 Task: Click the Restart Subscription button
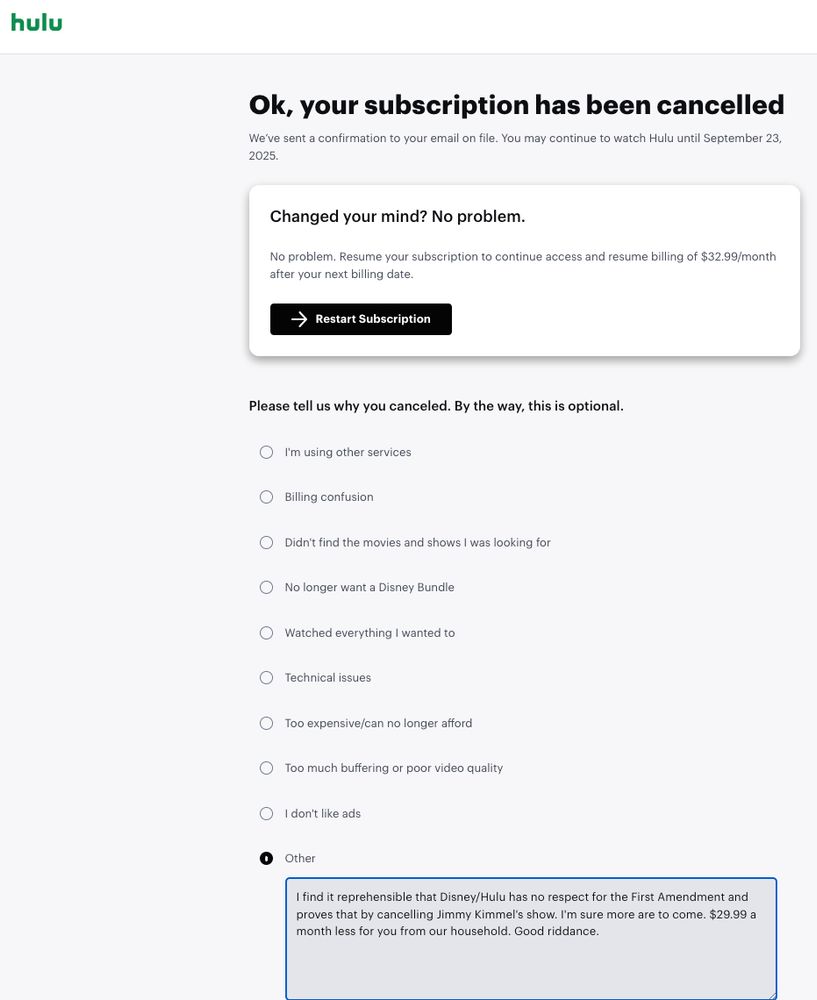pyautogui.click(x=361, y=319)
